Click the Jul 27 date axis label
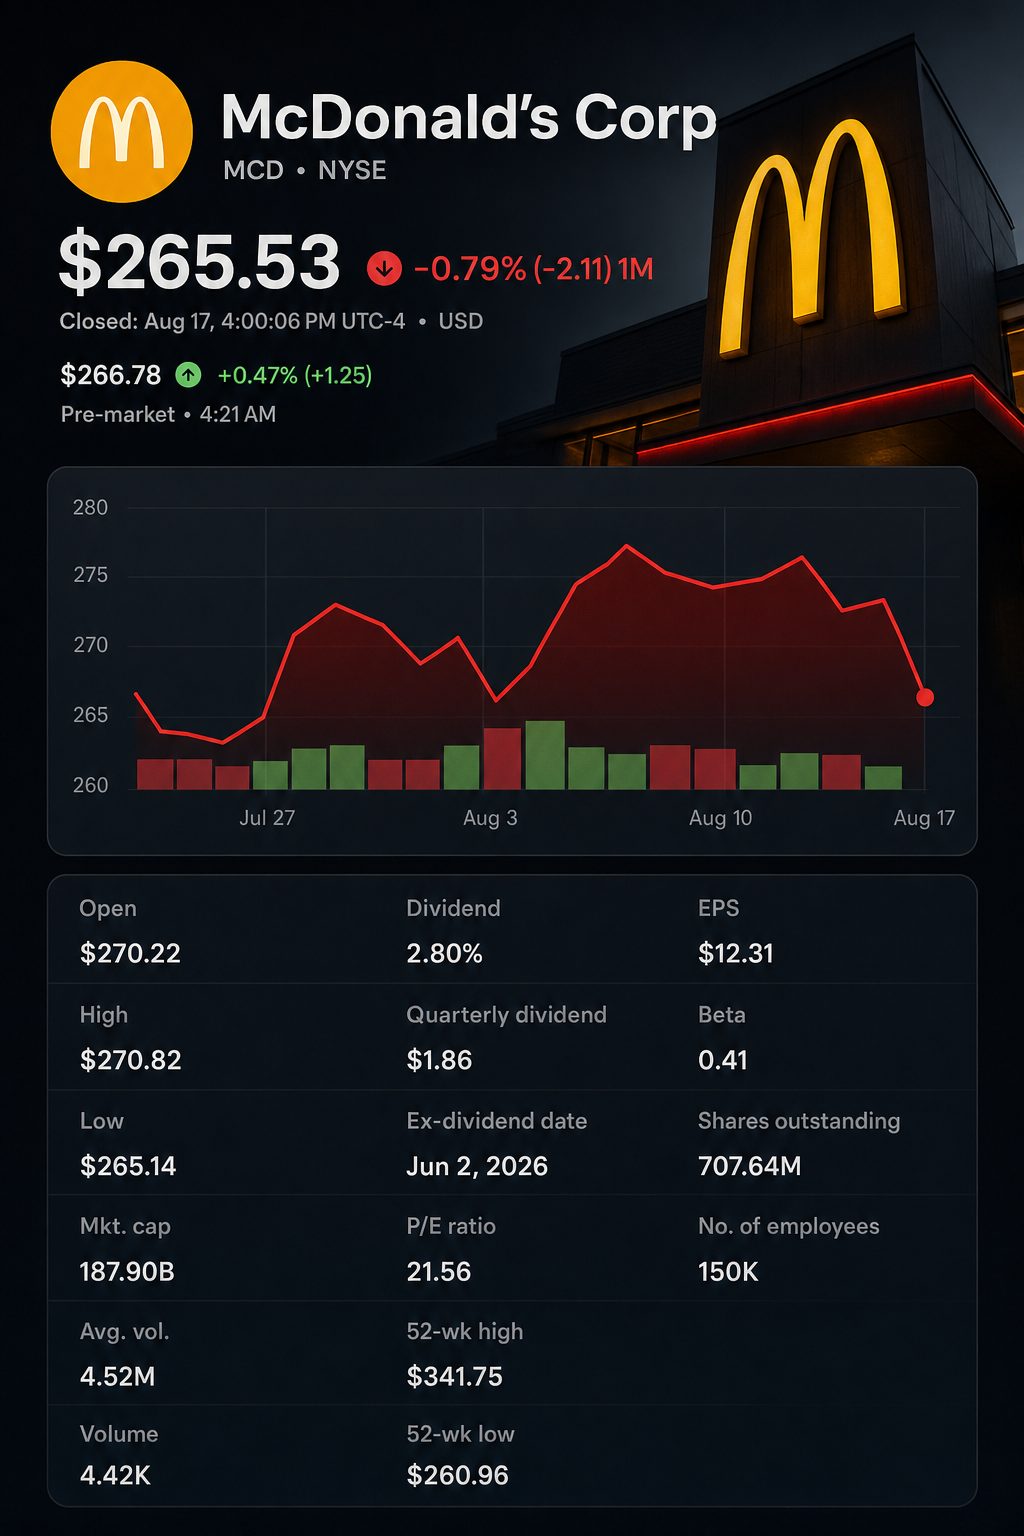Screen dimensions: 1024x1536 pyautogui.click(x=267, y=818)
